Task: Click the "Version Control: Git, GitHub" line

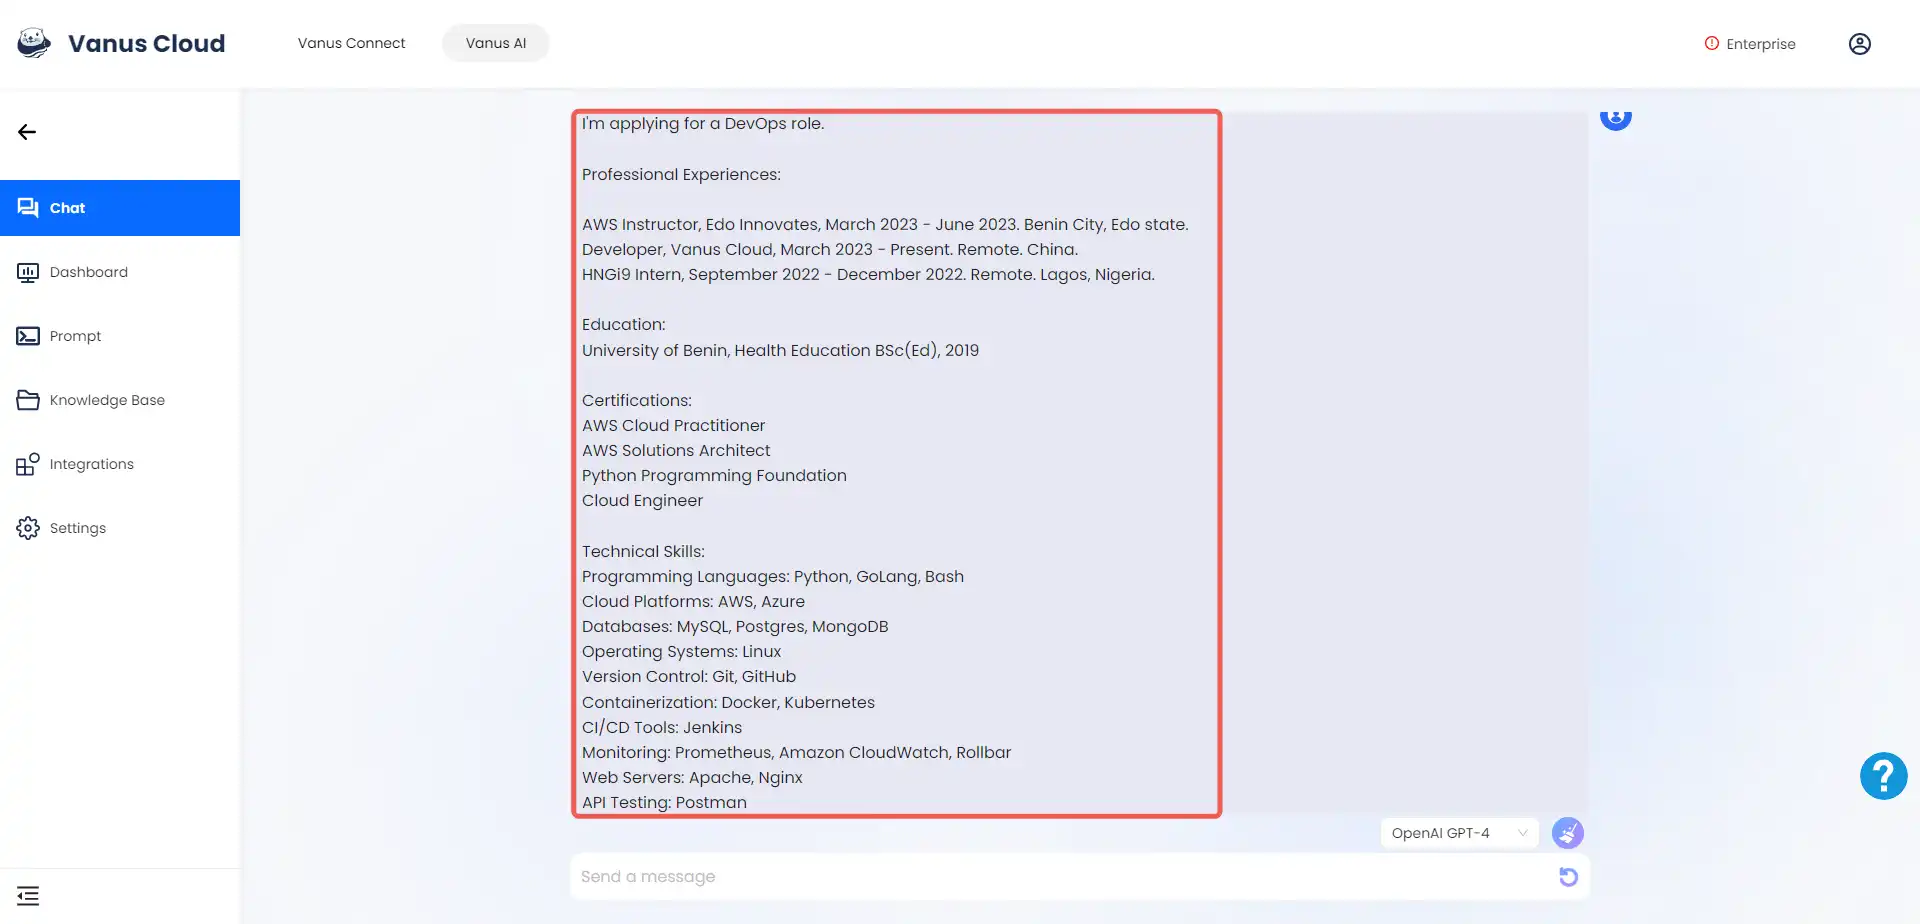Action: [689, 676]
